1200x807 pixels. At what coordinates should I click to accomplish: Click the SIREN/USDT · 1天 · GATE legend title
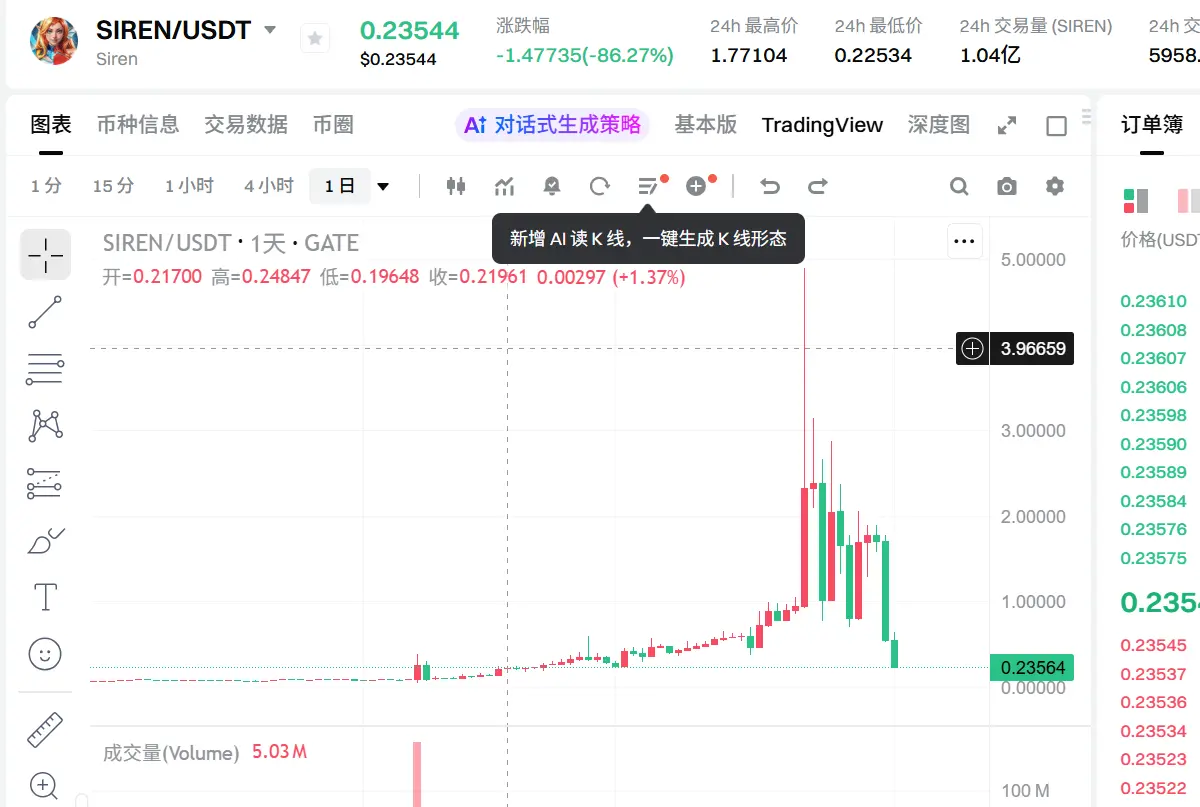tap(231, 243)
